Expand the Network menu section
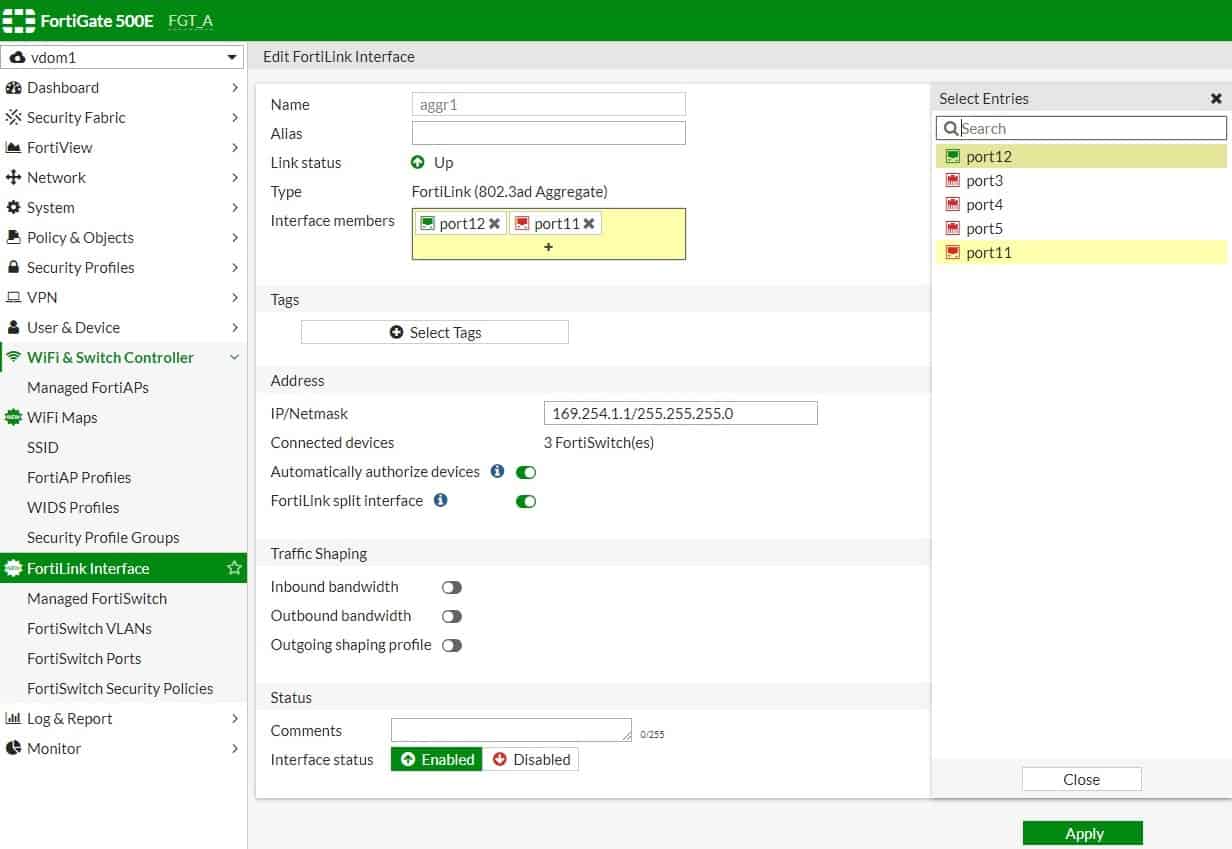Viewport: 1232px width, 849px height. click(x=123, y=178)
